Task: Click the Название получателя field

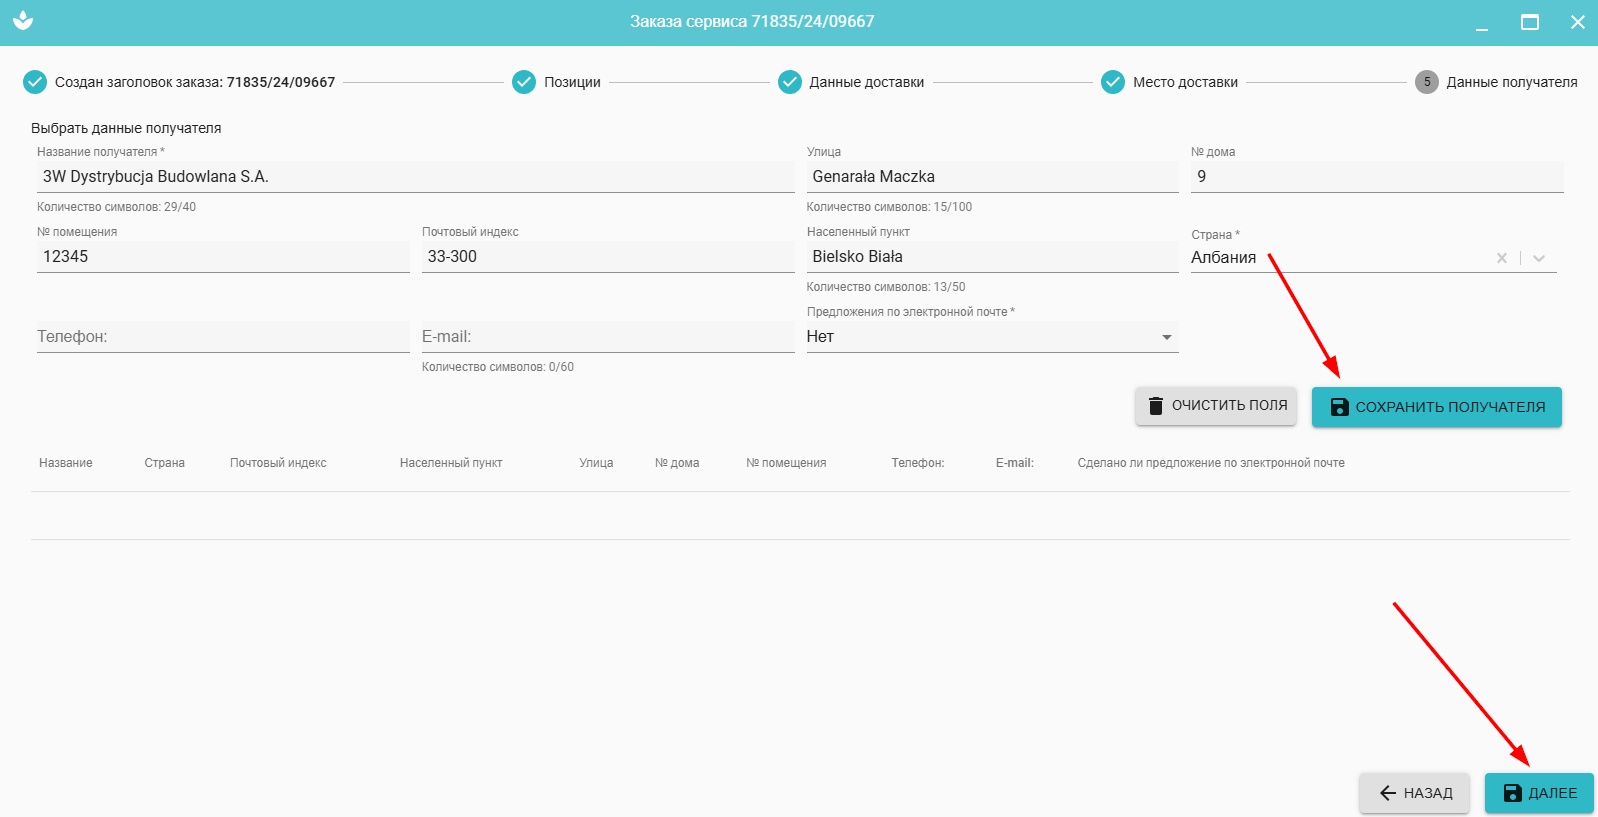Action: click(x=415, y=177)
